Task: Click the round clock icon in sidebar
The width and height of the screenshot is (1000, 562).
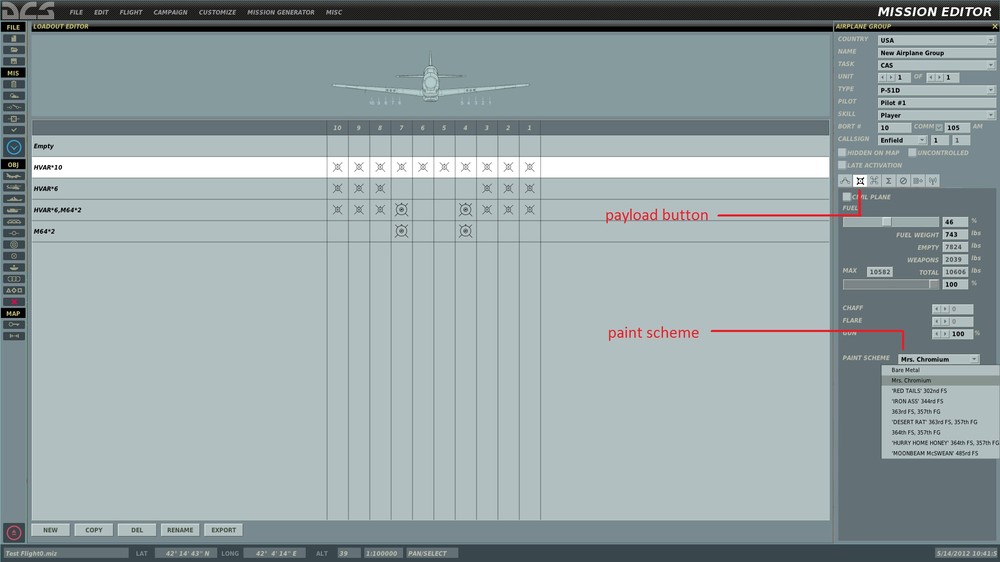Action: [x=13, y=147]
